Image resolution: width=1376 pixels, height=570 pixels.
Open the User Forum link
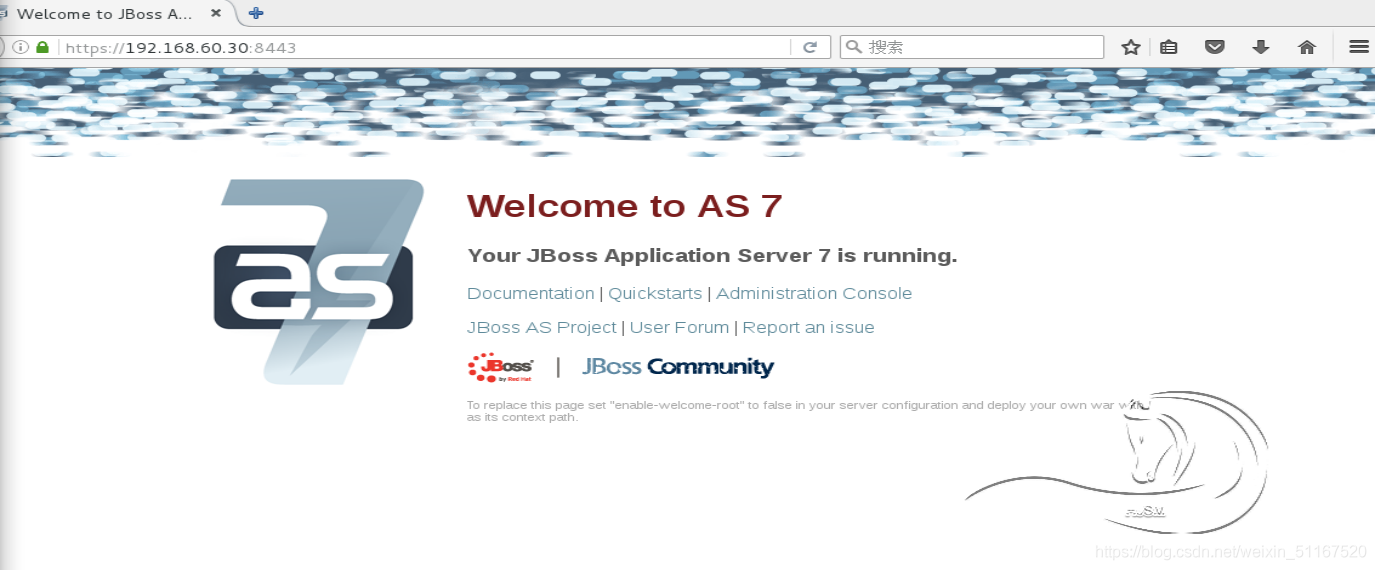[679, 327]
